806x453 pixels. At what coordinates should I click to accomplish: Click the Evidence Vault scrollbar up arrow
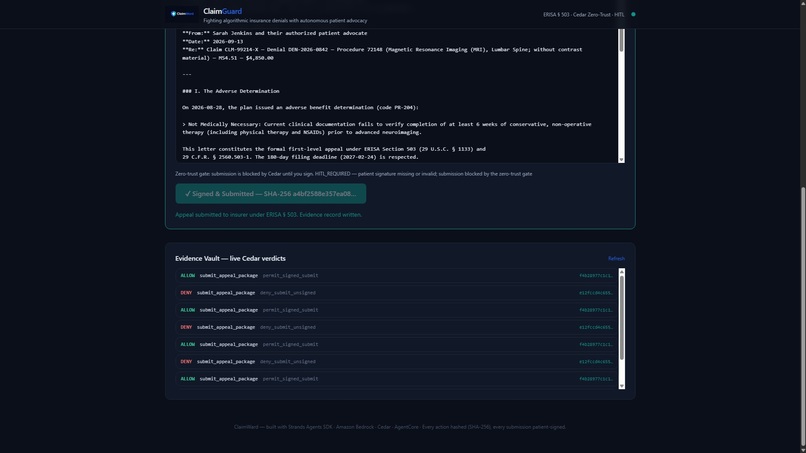pos(621,271)
